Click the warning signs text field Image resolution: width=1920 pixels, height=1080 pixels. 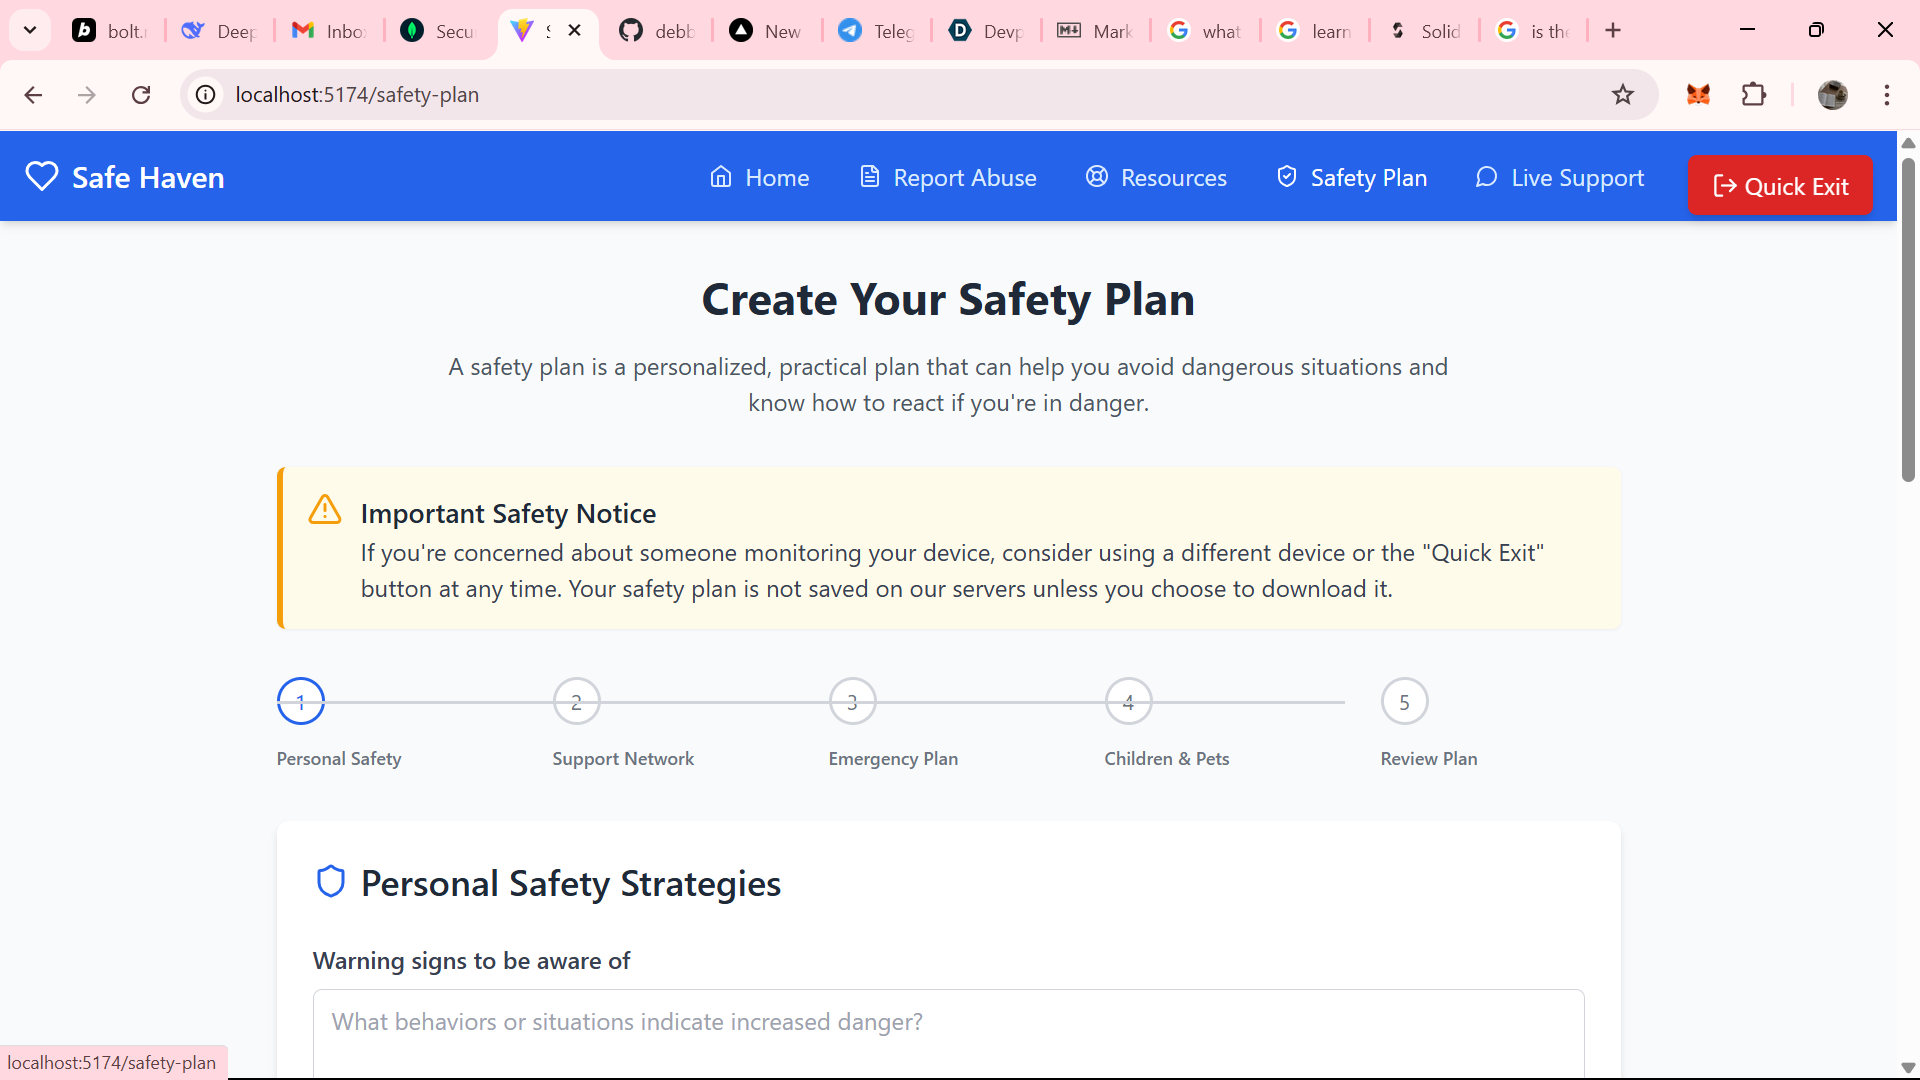click(x=948, y=1030)
